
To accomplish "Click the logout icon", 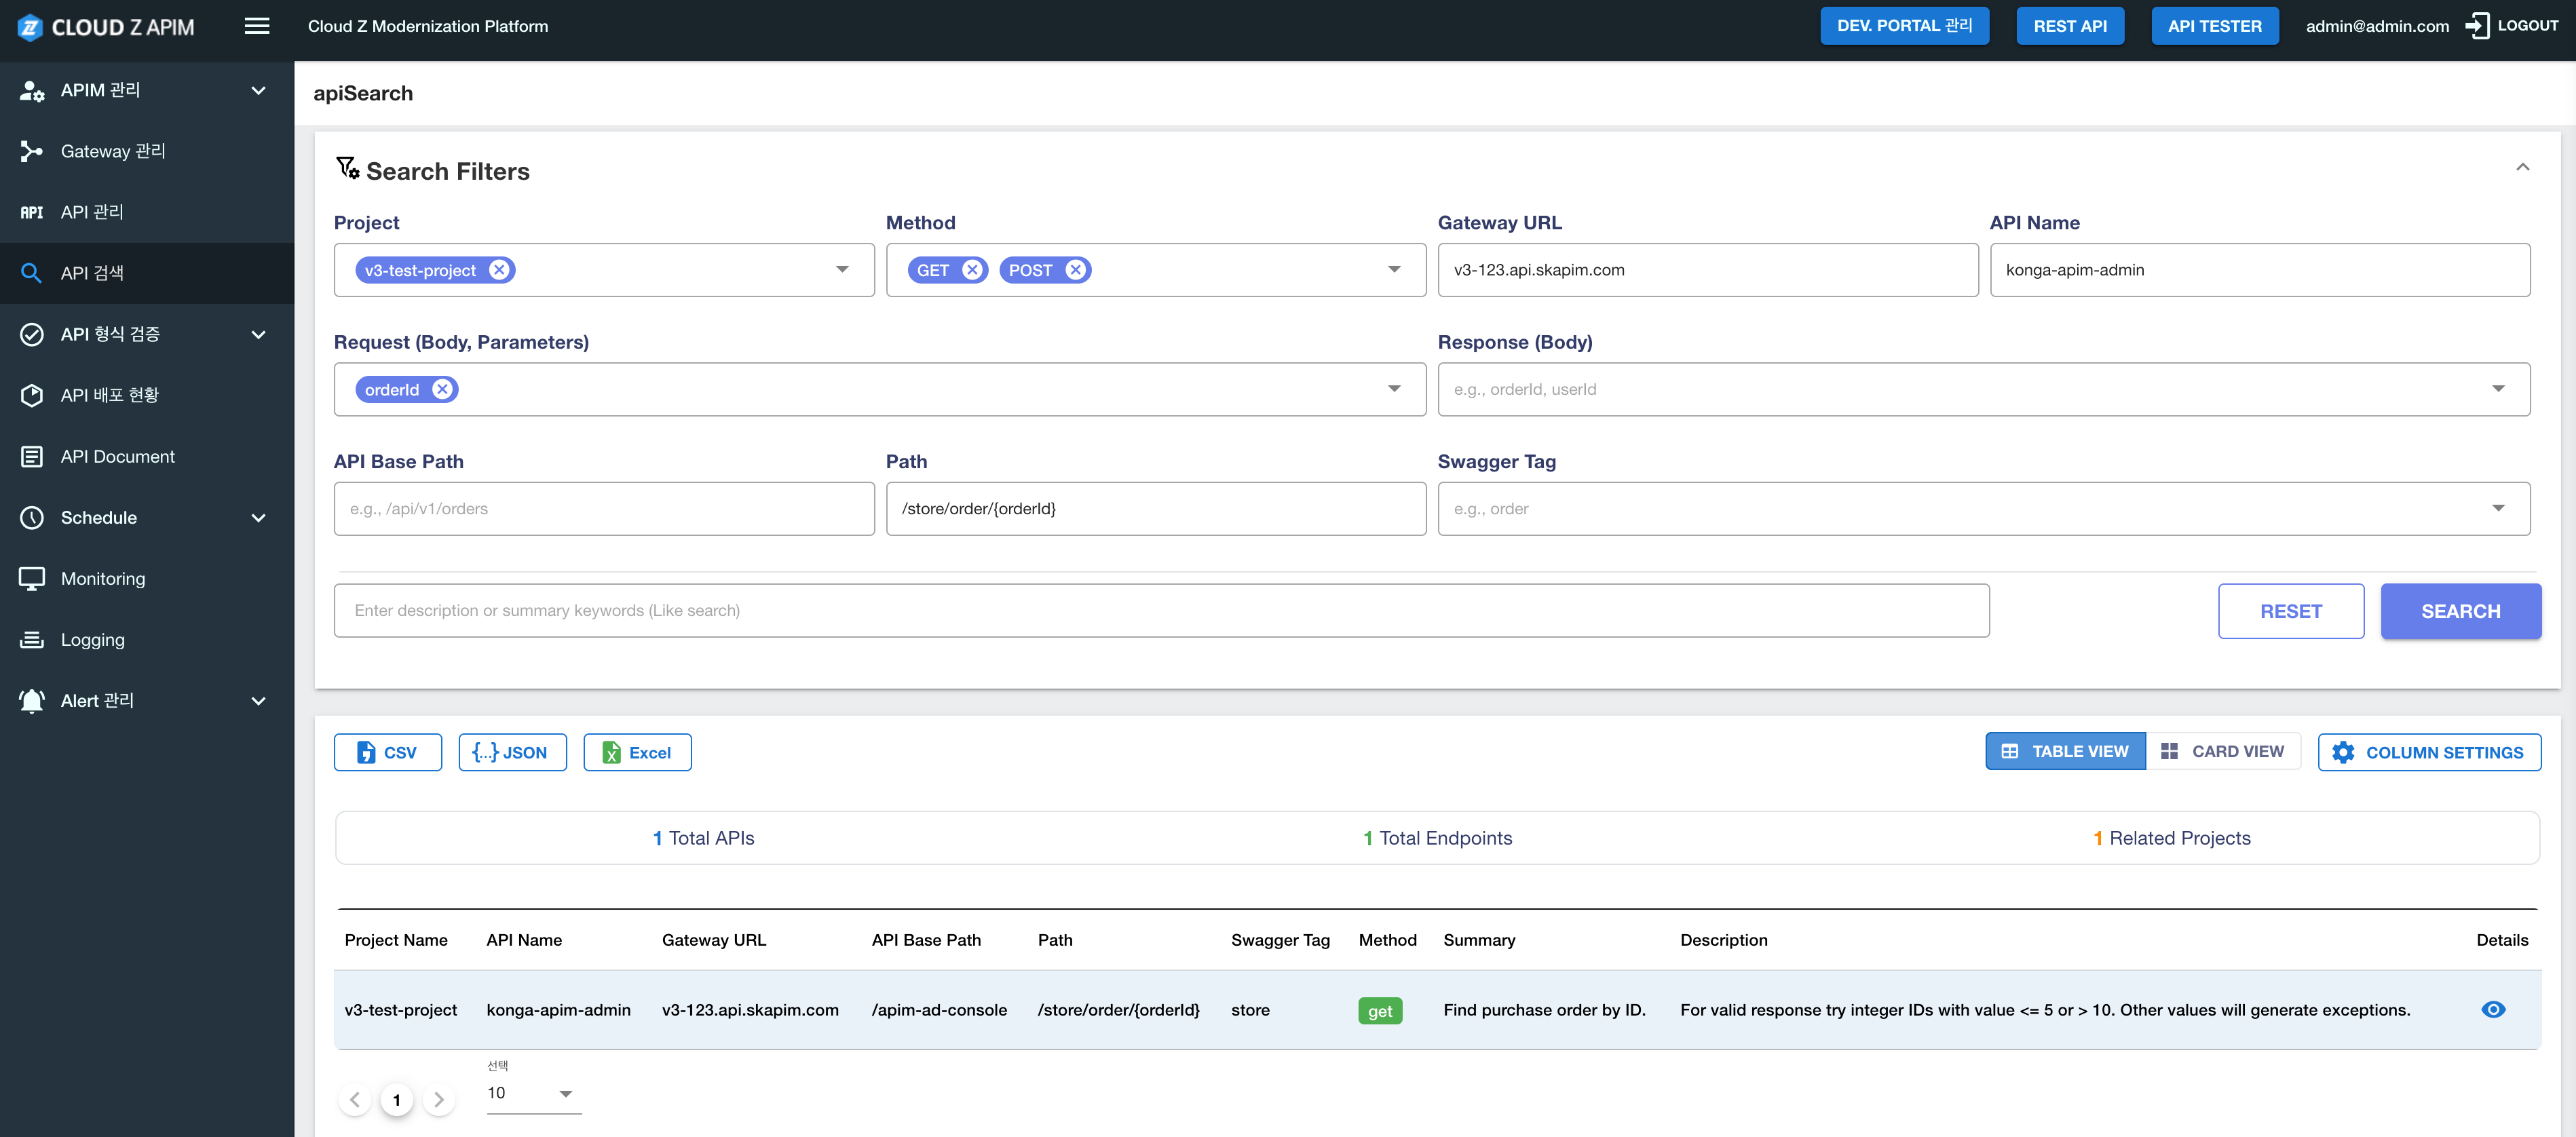I will point(2476,26).
